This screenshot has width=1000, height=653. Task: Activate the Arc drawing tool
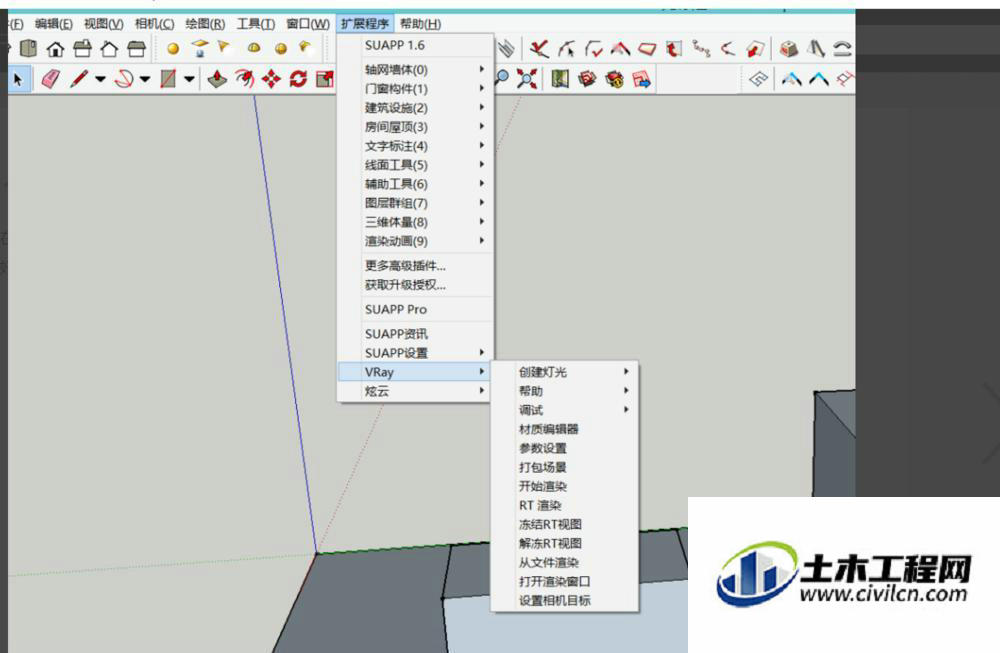coord(124,79)
